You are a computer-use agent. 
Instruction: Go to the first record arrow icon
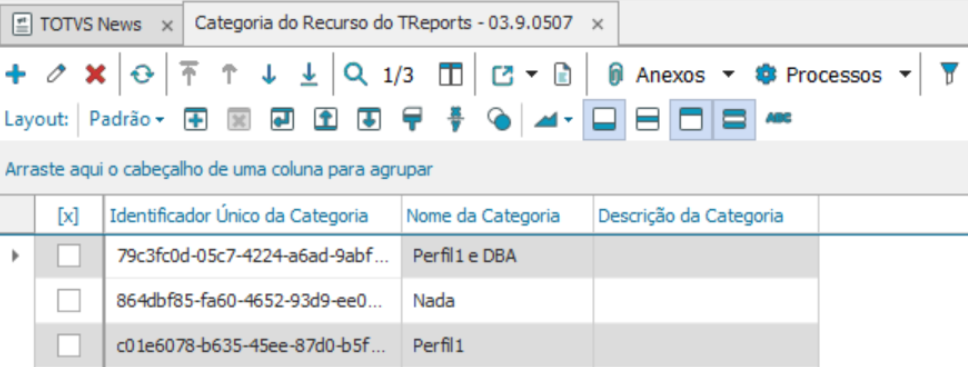click(189, 74)
